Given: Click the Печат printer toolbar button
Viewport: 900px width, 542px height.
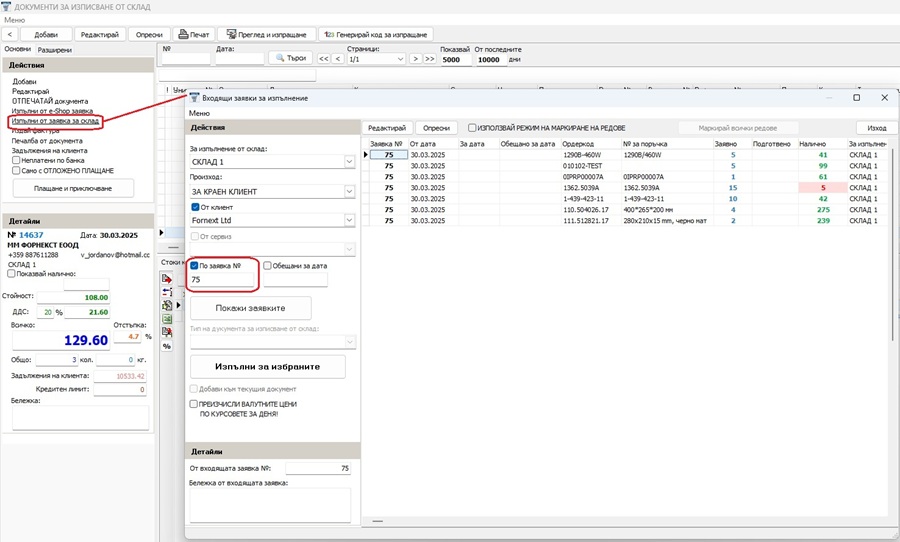Looking at the screenshot, I should click(193, 34).
